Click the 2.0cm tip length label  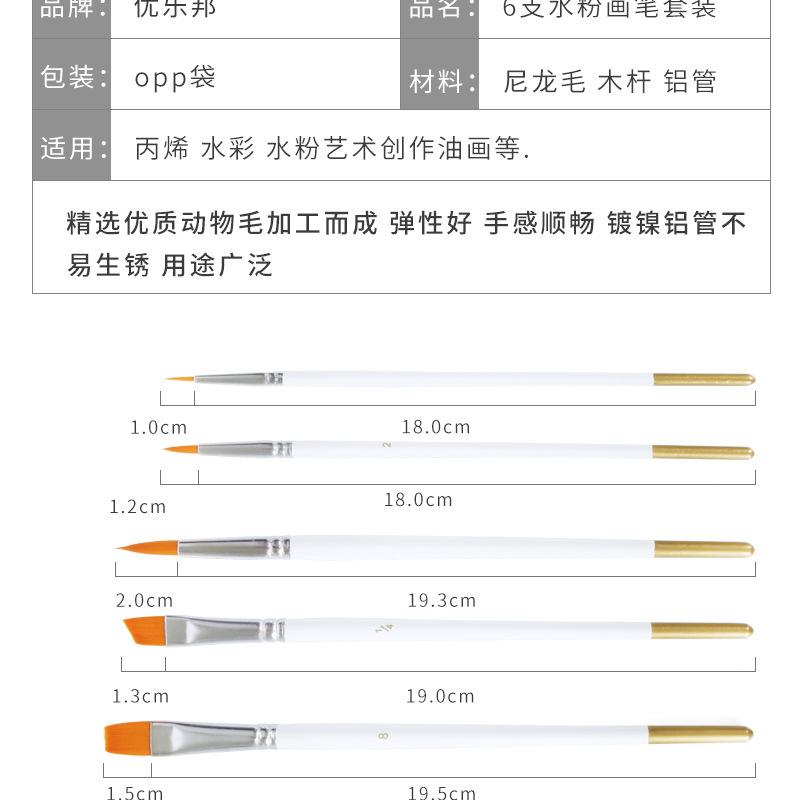tap(144, 601)
